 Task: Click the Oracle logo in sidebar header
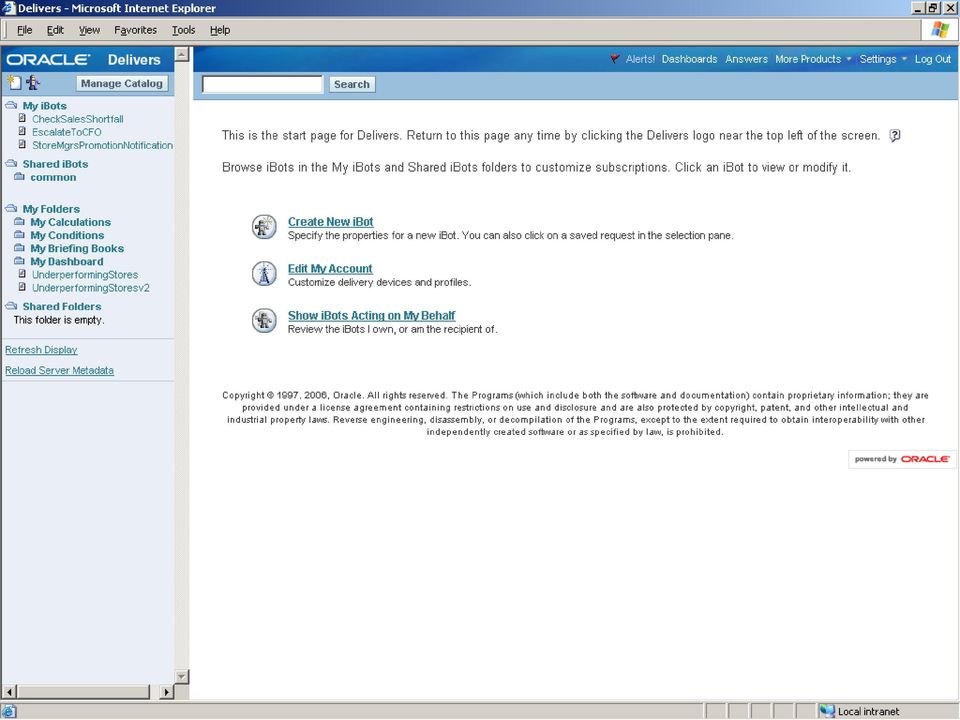tap(48, 59)
